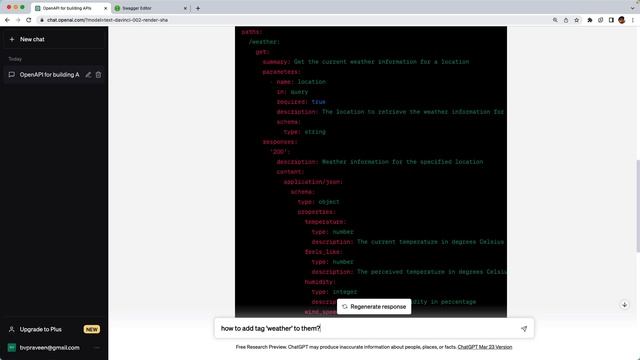Screen dimensions: 640x360
Task: Bookmark this page with the star icon
Action: coord(576,20)
